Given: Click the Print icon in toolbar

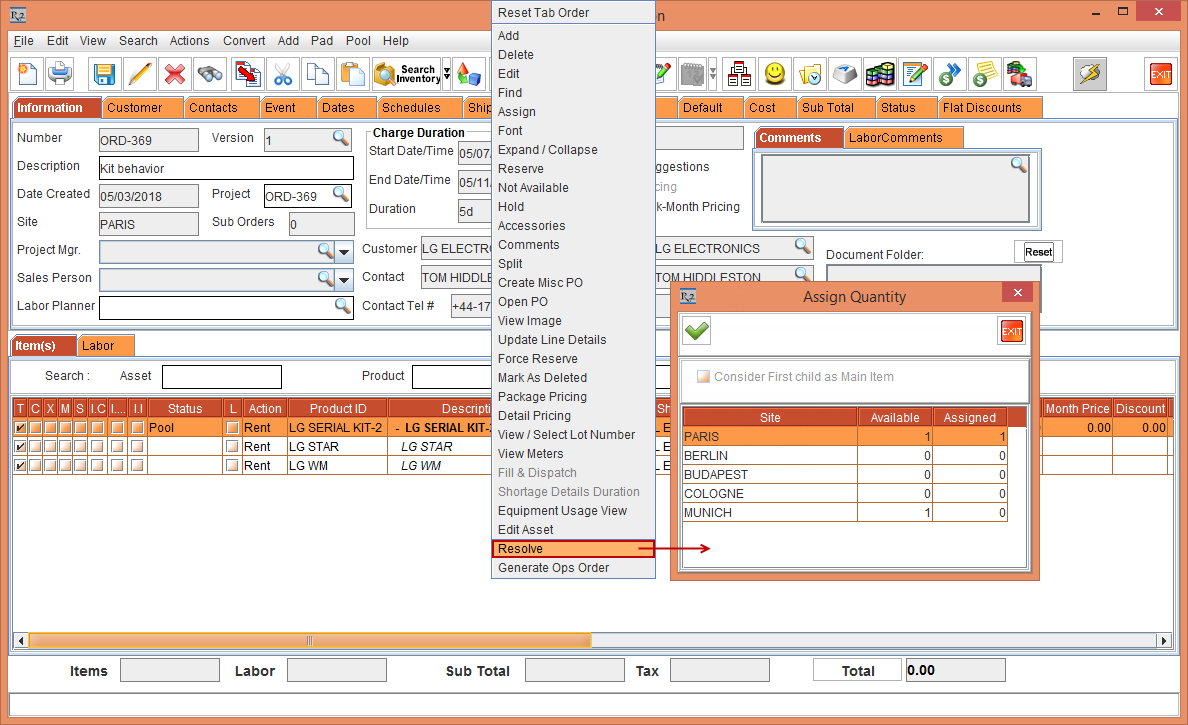Looking at the screenshot, I should (60, 74).
